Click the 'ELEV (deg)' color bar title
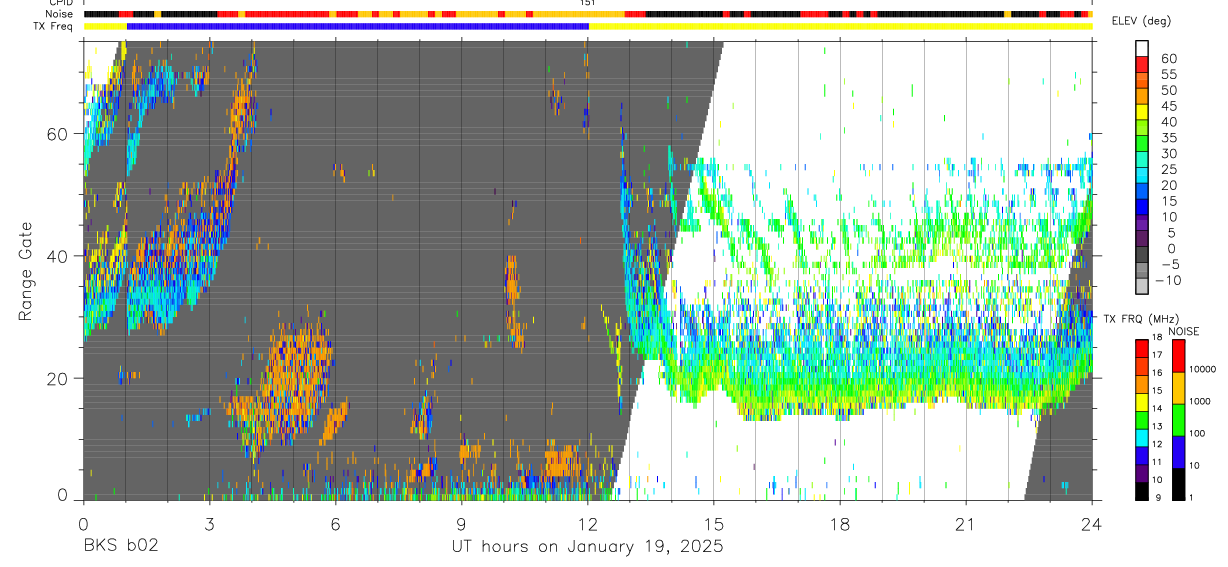 tap(1142, 20)
